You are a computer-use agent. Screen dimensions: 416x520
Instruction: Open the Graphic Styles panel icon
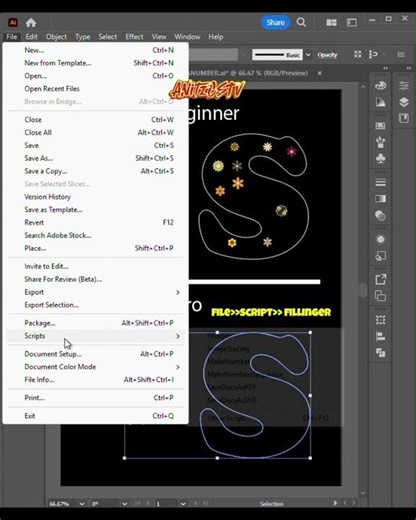click(380, 256)
